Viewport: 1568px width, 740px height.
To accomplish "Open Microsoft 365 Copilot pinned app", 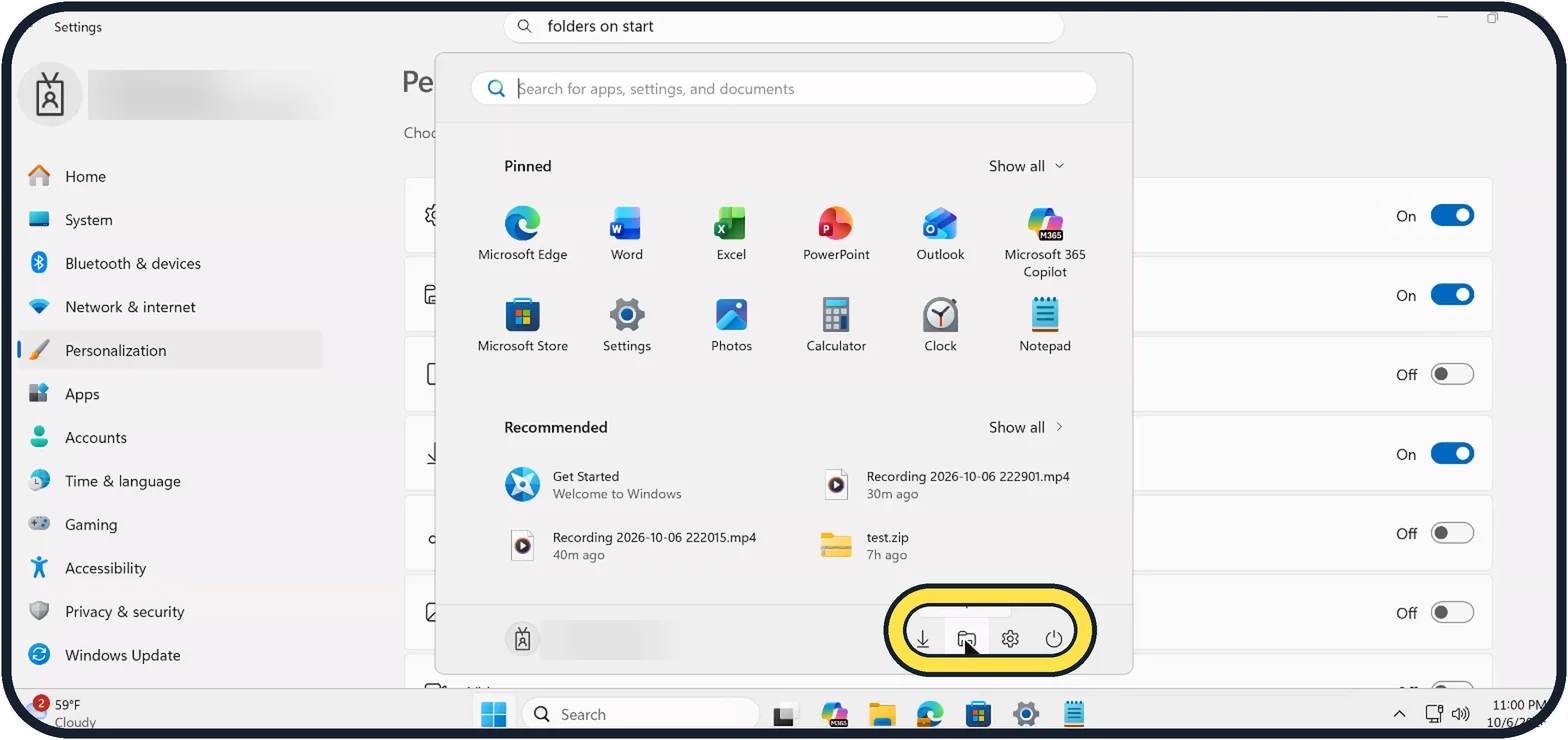I will coord(1045,242).
